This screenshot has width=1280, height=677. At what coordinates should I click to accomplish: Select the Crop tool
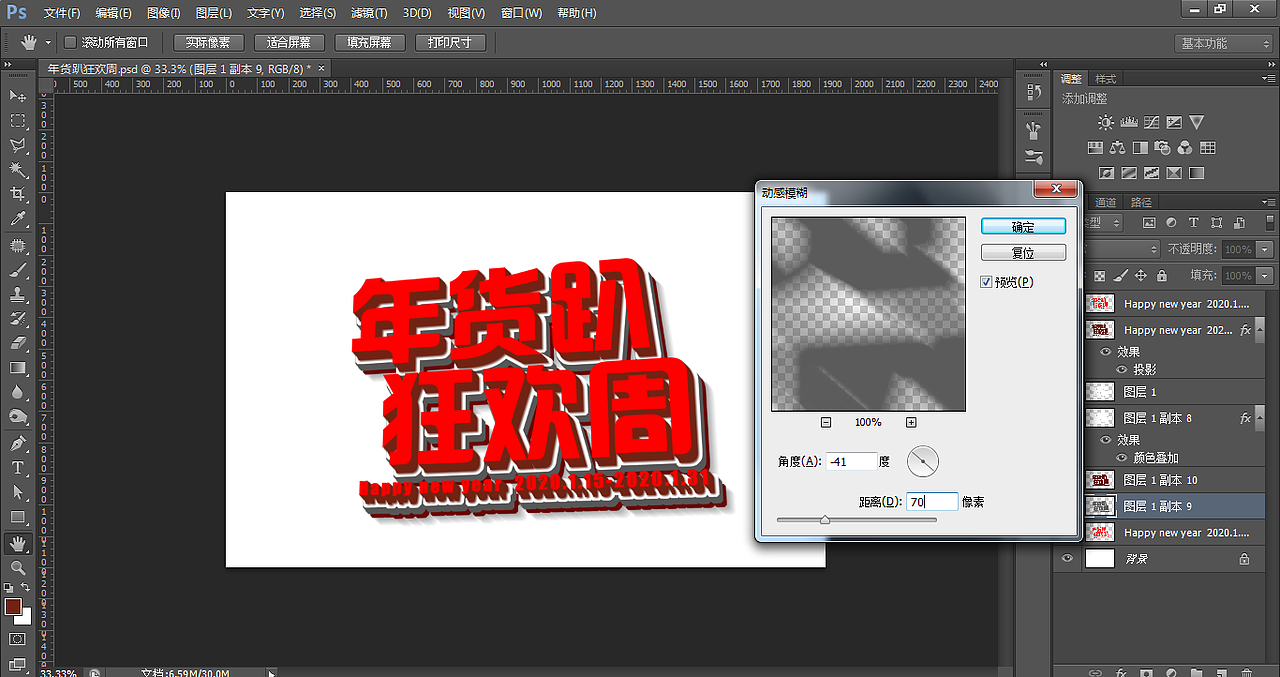pos(16,194)
